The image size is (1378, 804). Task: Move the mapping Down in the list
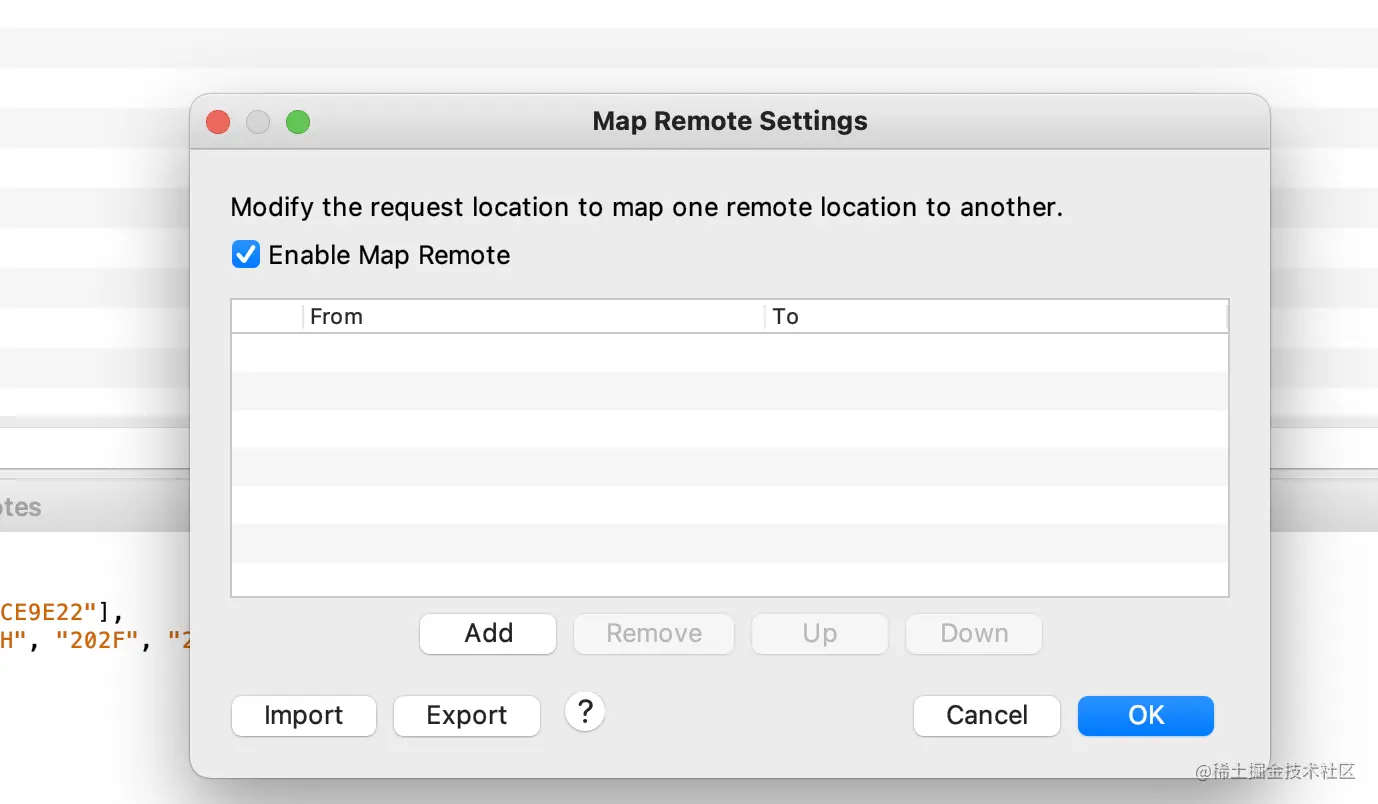pos(974,633)
